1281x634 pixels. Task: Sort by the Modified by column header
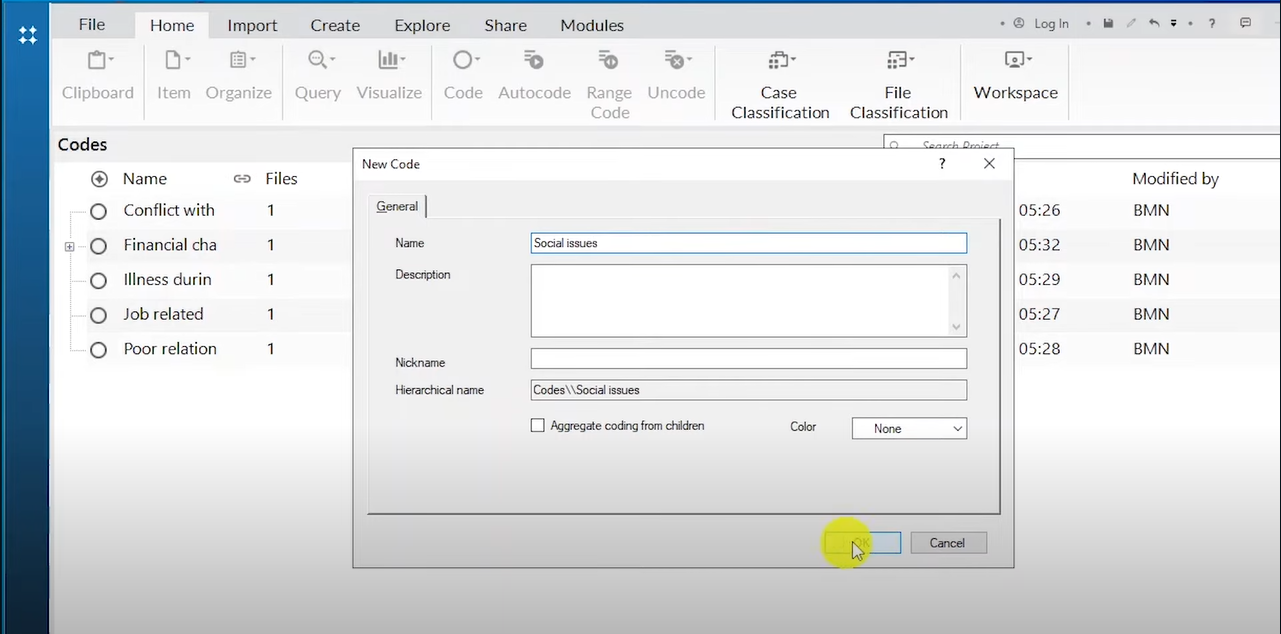(1175, 179)
